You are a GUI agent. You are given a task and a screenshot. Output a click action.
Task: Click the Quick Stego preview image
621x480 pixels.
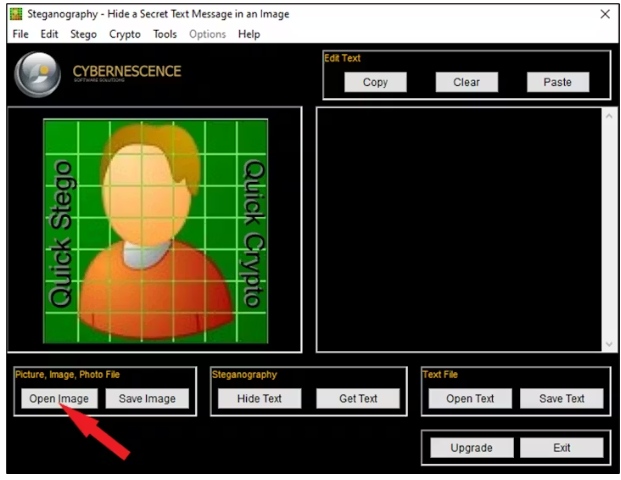coord(155,229)
